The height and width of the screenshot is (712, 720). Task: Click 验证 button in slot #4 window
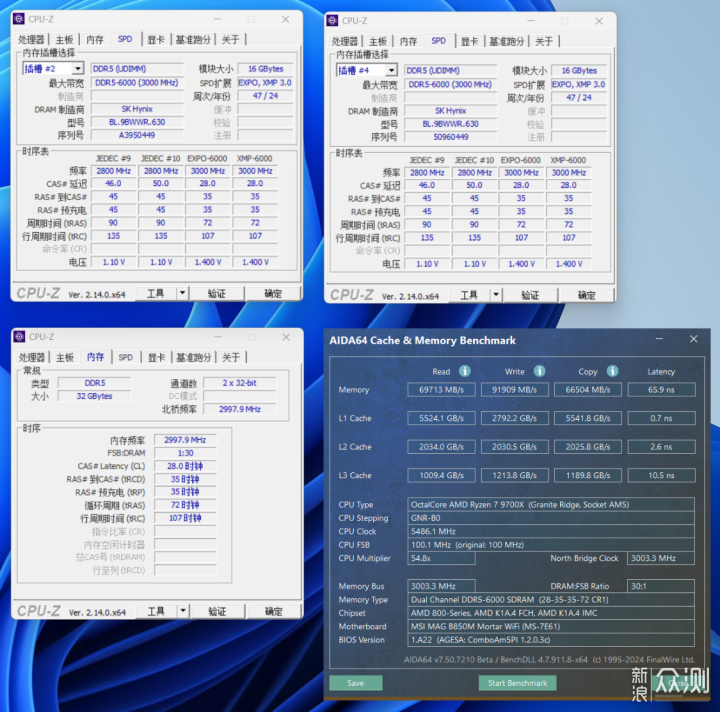point(530,295)
